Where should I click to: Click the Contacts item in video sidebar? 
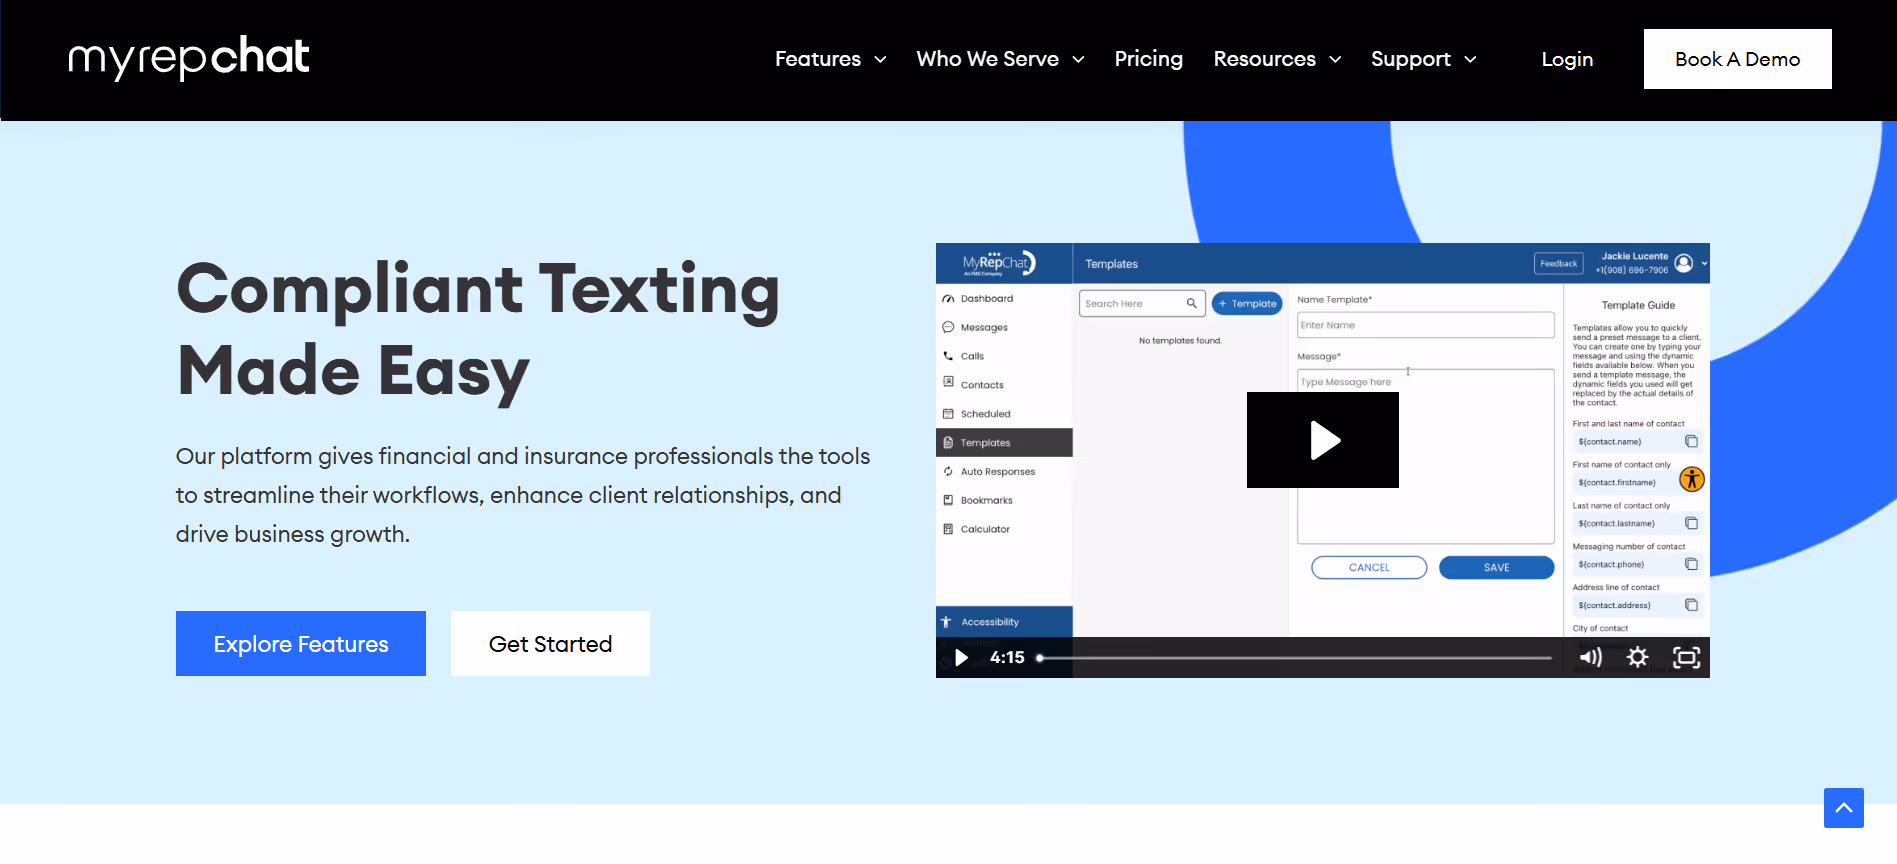point(1004,385)
